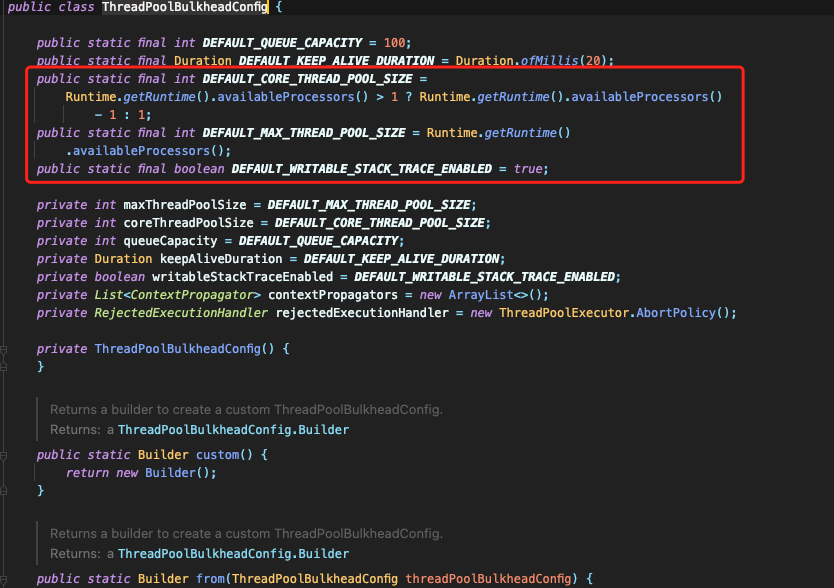
Task: Collapse the custom() method fold marker
Action: tap(3, 456)
